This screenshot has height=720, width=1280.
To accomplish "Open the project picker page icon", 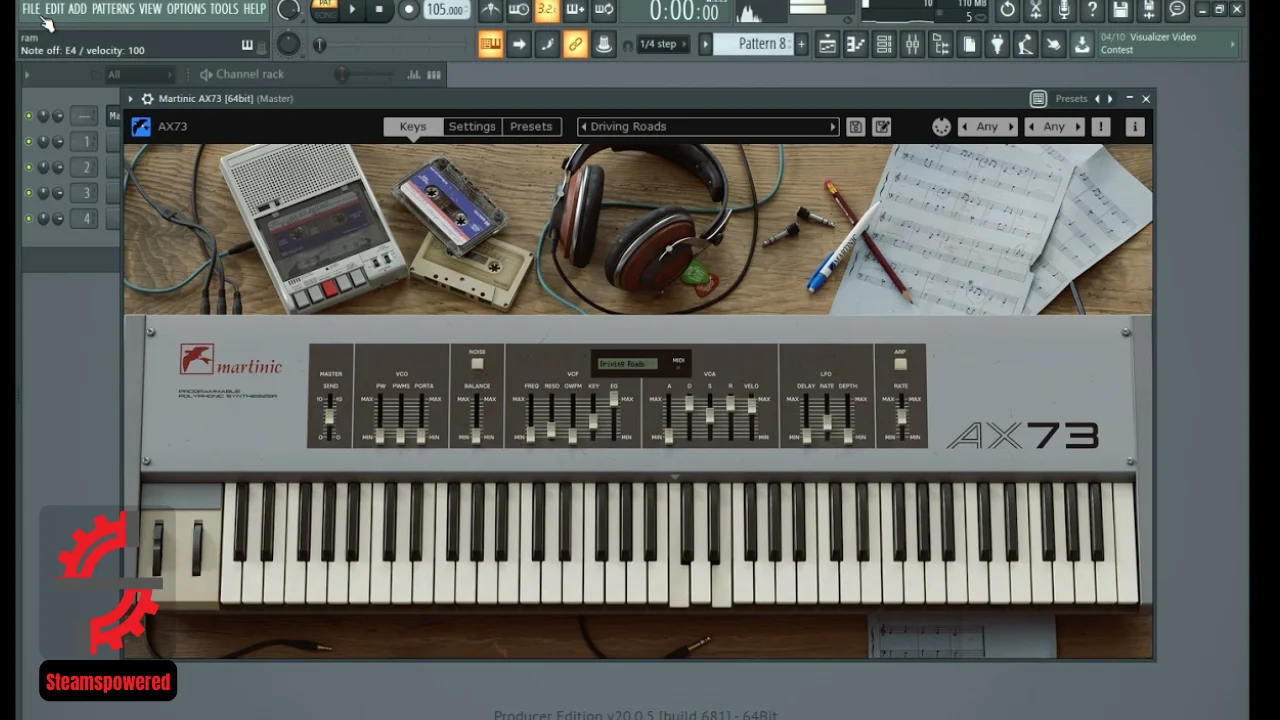I will (969, 44).
